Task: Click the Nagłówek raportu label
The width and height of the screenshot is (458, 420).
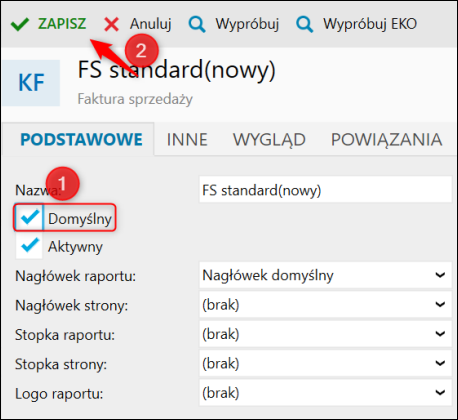Action: pos(76,276)
